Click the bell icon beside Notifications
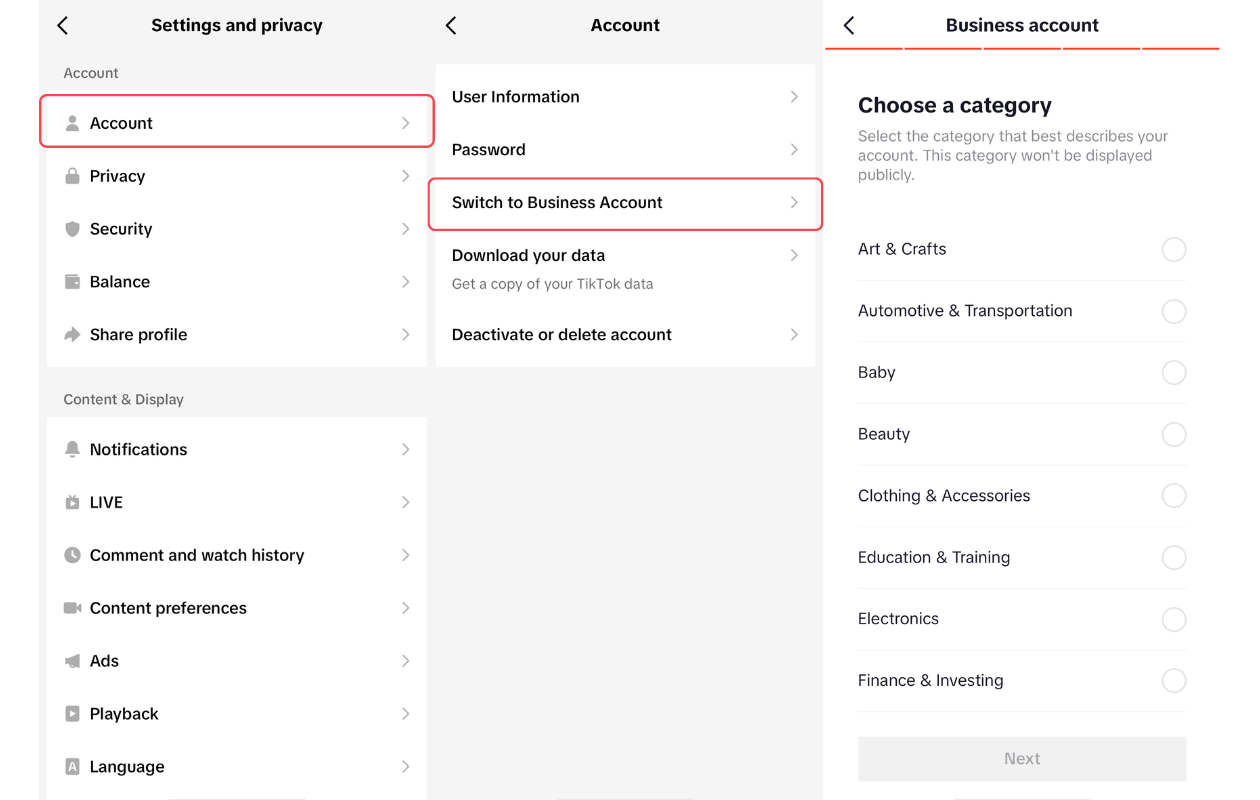This screenshot has height=800, width=1260. pos(72,449)
